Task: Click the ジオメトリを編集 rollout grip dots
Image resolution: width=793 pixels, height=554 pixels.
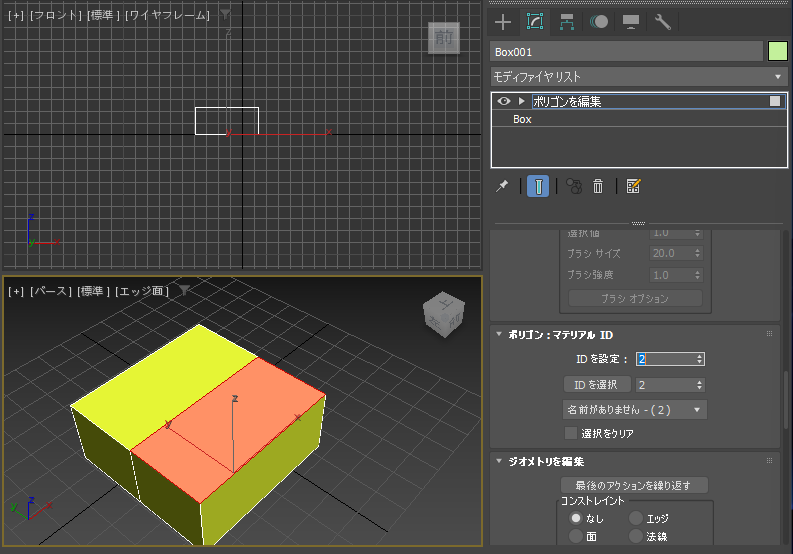Action: 769,460
